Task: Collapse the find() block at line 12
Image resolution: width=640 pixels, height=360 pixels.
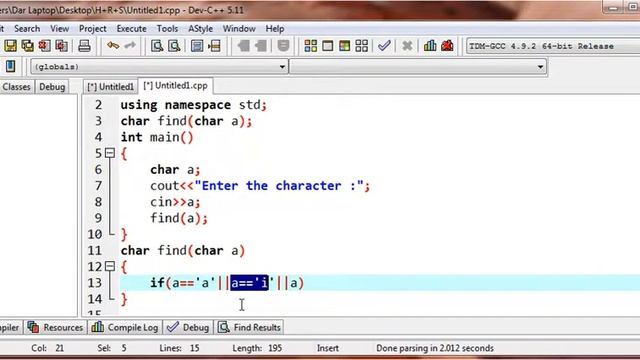Action: [110, 267]
